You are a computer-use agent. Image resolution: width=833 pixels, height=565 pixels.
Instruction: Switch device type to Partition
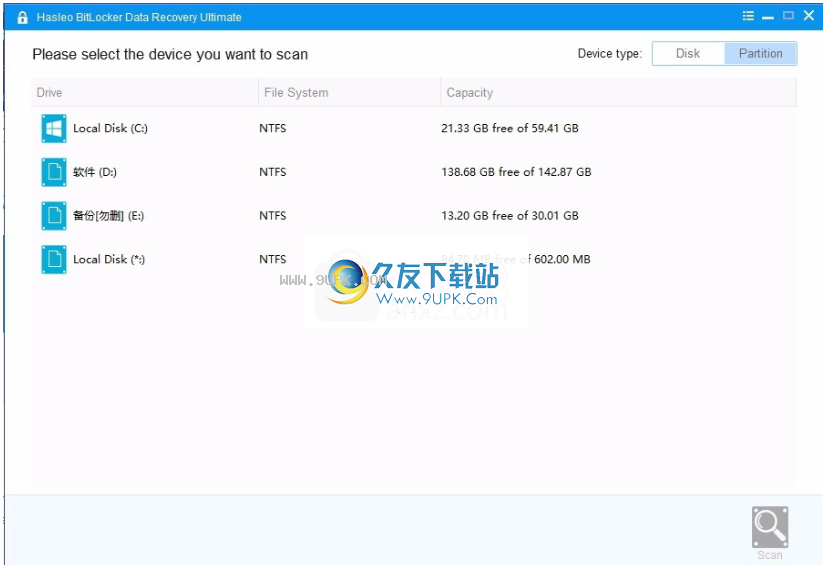click(x=760, y=54)
